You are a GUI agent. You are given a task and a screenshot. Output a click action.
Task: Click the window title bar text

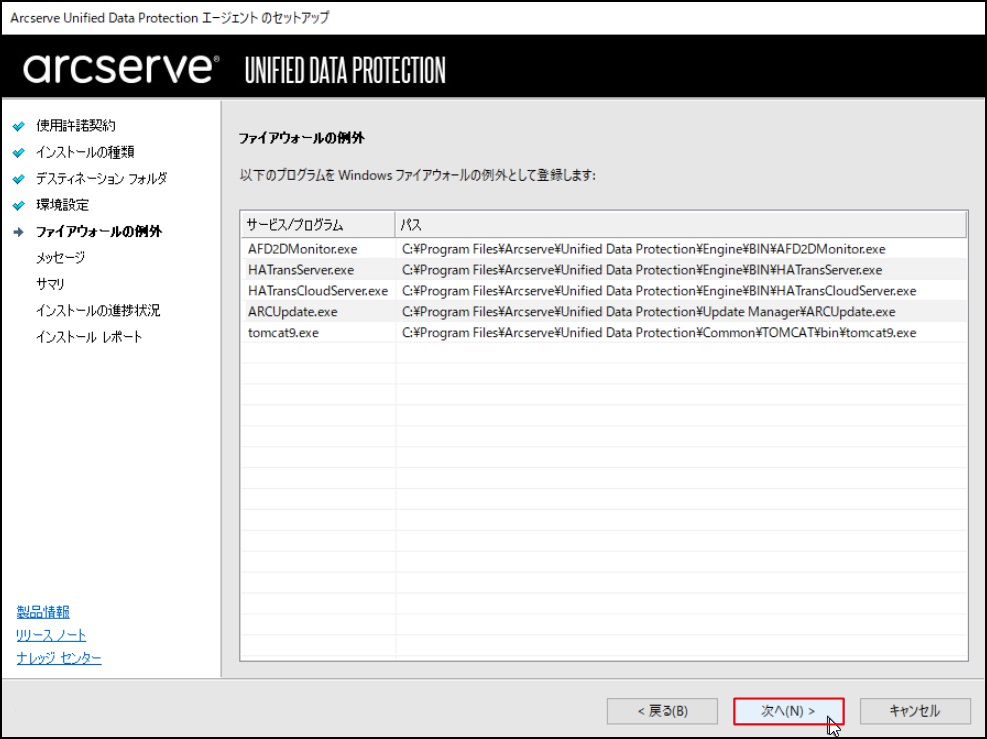(x=169, y=18)
